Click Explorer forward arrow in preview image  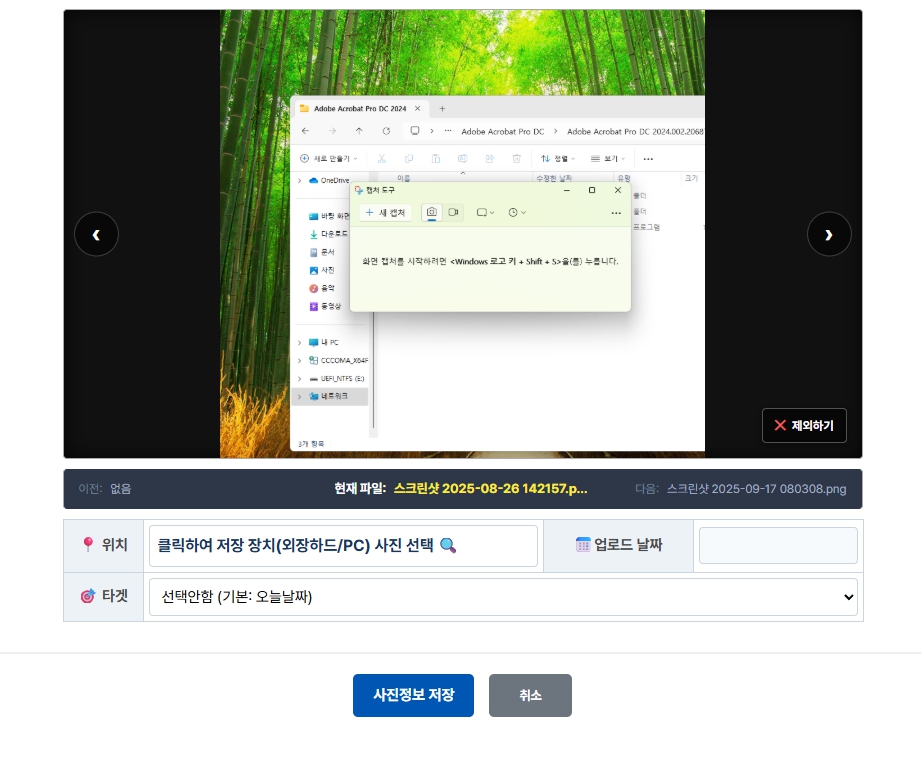point(332,131)
